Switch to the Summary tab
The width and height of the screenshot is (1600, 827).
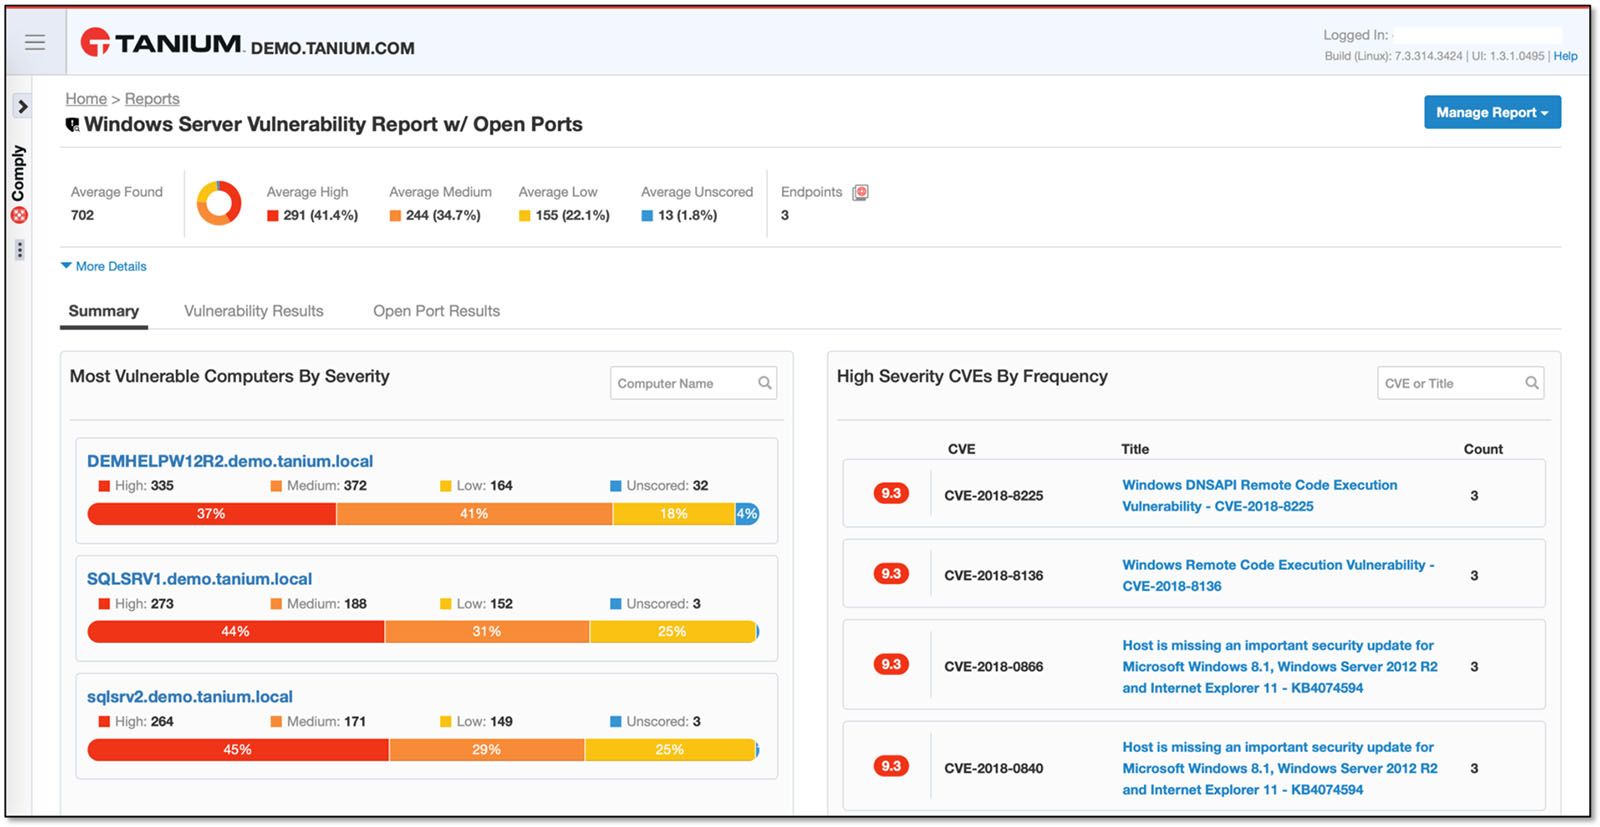pyautogui.click(x=104, y=311)
